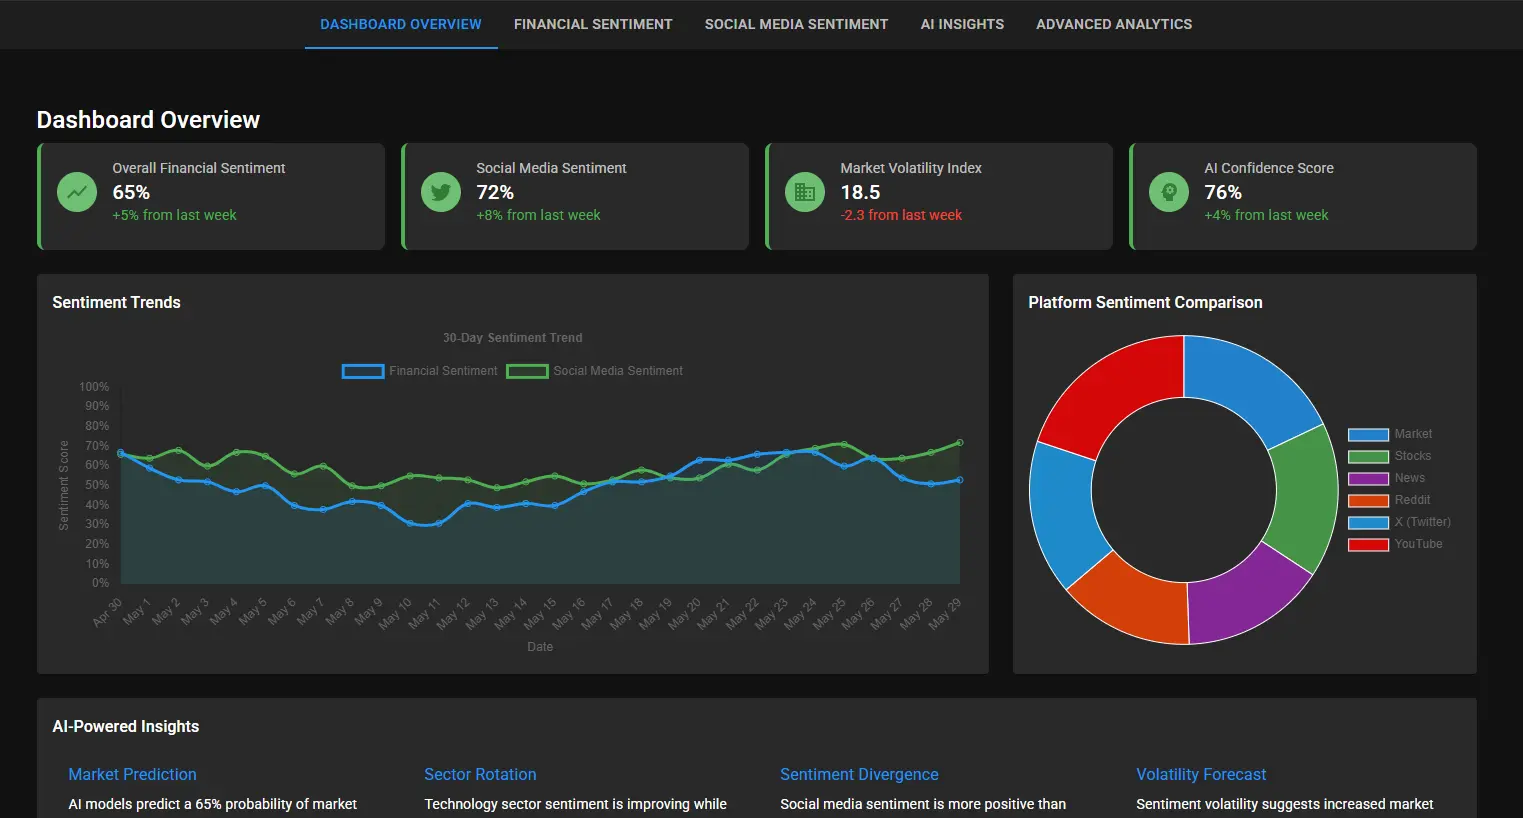This screenshot has height=818, width=1523.
Task: Toggle the Social Media Sentiment legend series
Action: (x=594, y=371)
